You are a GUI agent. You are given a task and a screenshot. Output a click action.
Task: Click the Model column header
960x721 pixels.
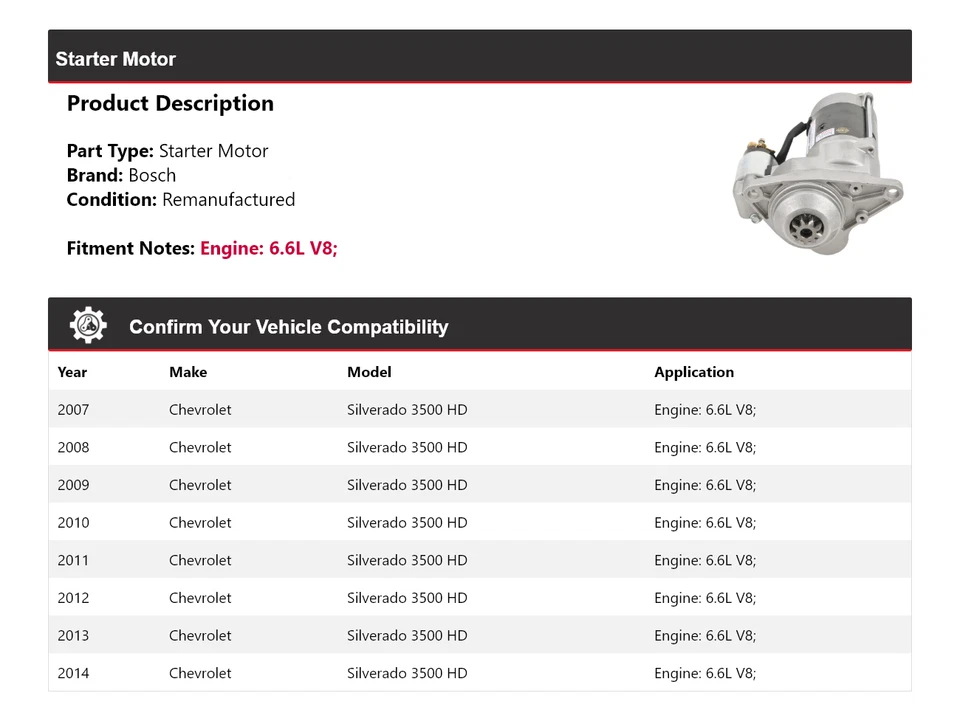click(x=369, y=372)
